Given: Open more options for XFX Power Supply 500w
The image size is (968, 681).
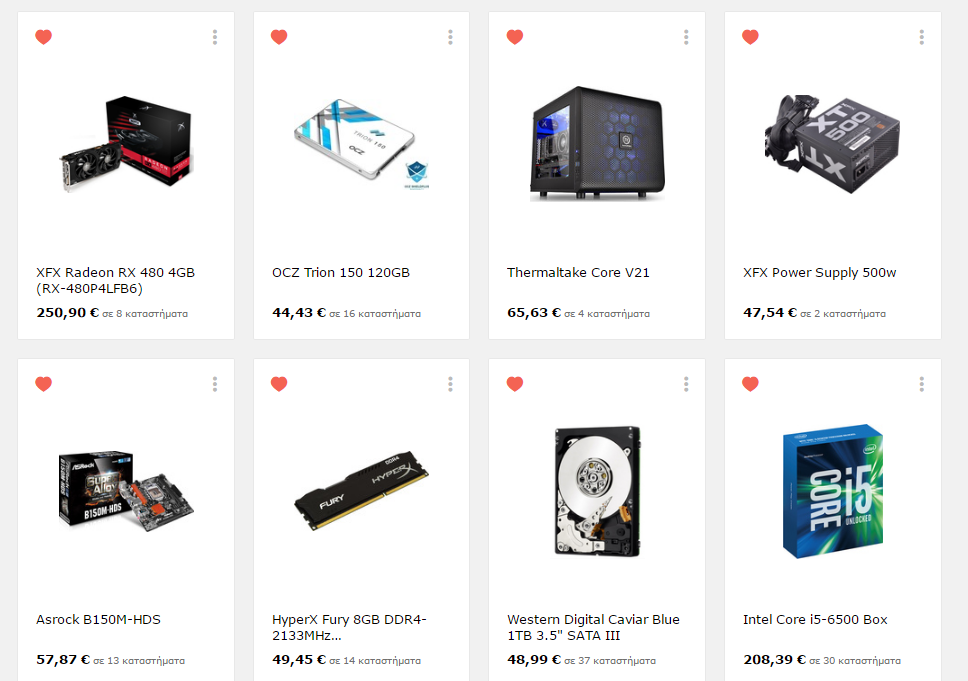Looking at the screenshot, I should 922,37.
